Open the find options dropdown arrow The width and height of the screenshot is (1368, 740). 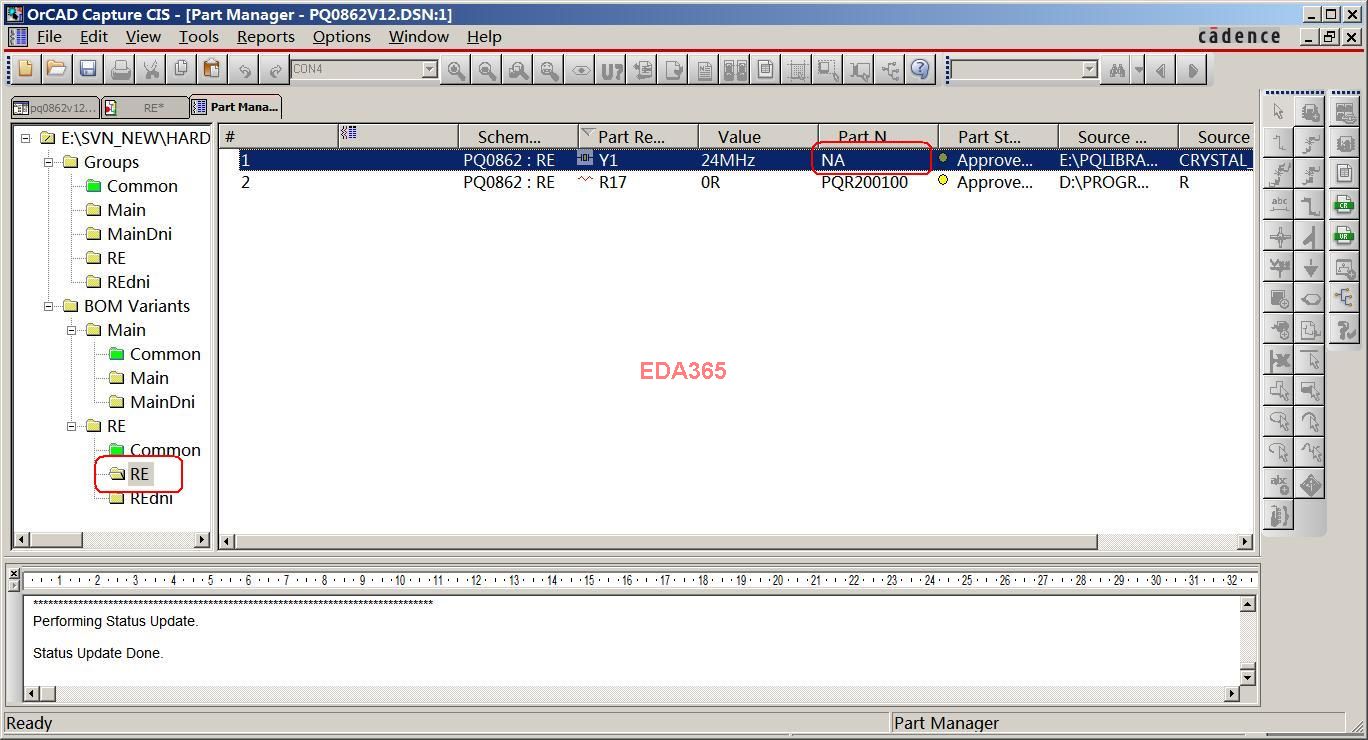[x=1138, y=70]
